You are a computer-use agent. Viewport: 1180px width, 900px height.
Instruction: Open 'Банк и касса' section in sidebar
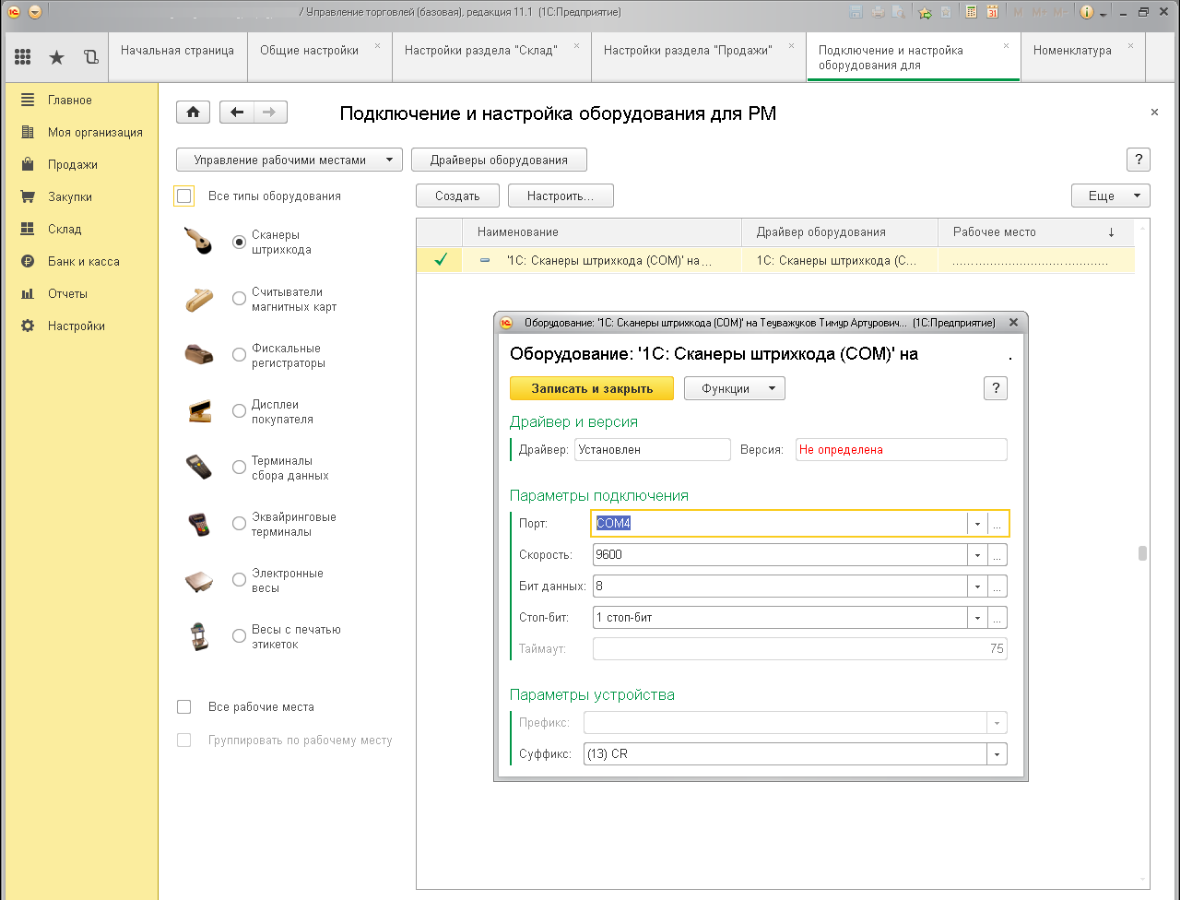point(84,261)
